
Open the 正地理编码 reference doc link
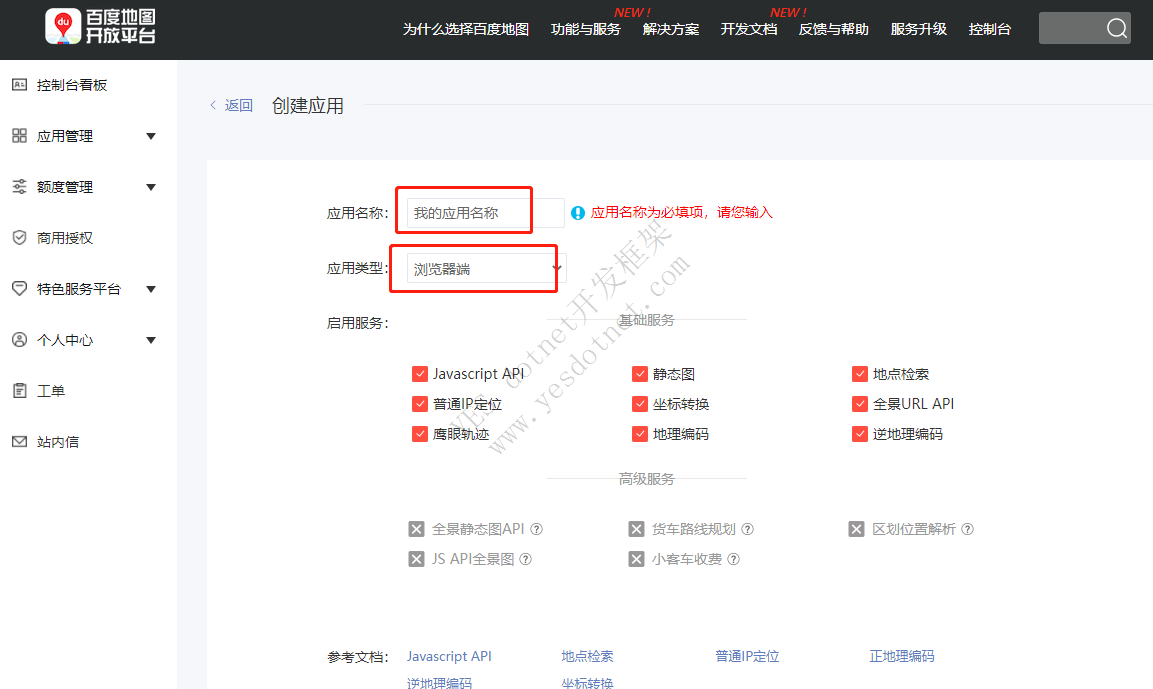click(902, 656)
